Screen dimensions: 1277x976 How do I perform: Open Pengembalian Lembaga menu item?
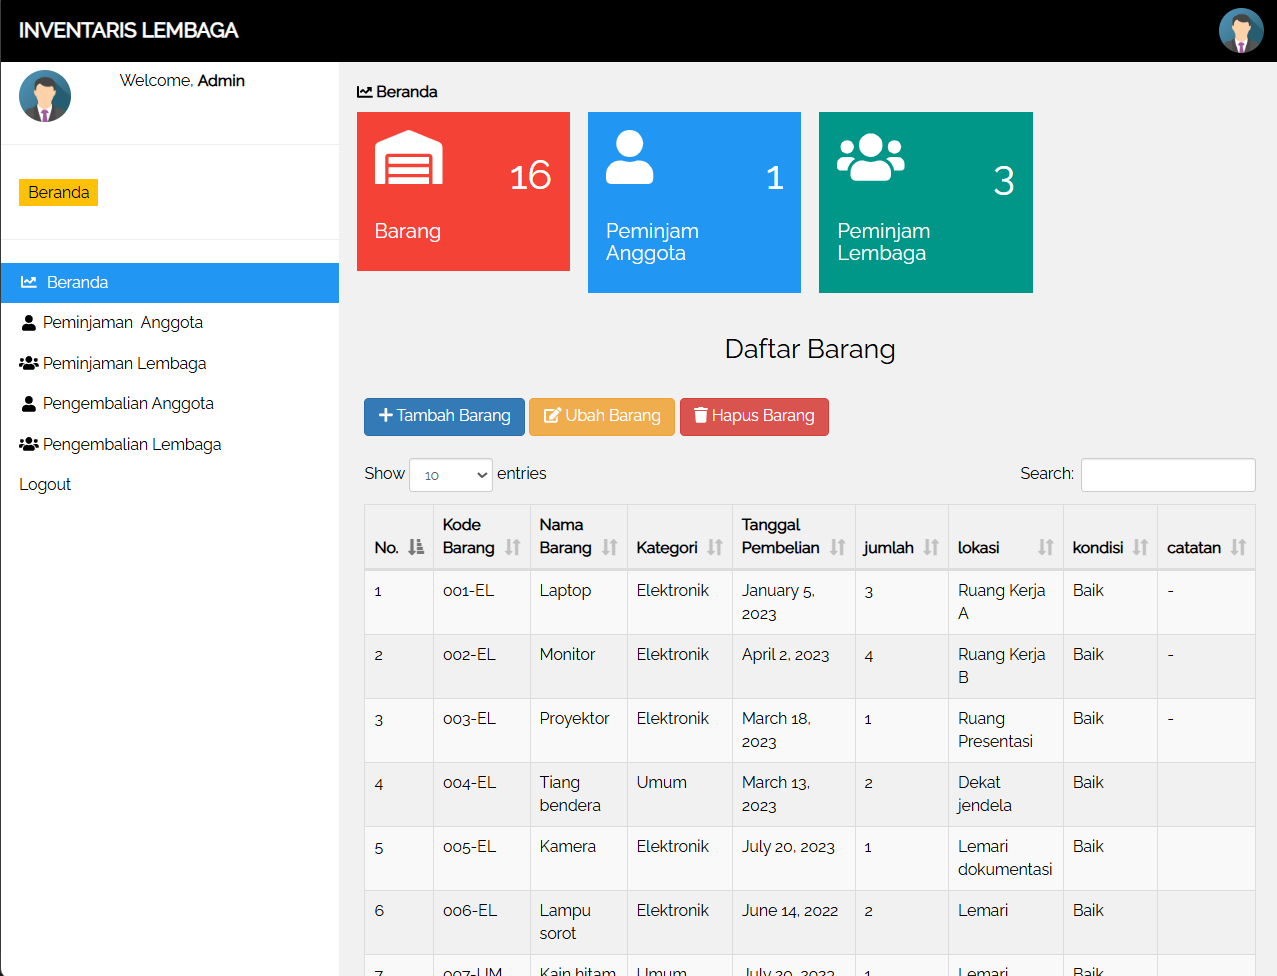click(x=131, y=444)
